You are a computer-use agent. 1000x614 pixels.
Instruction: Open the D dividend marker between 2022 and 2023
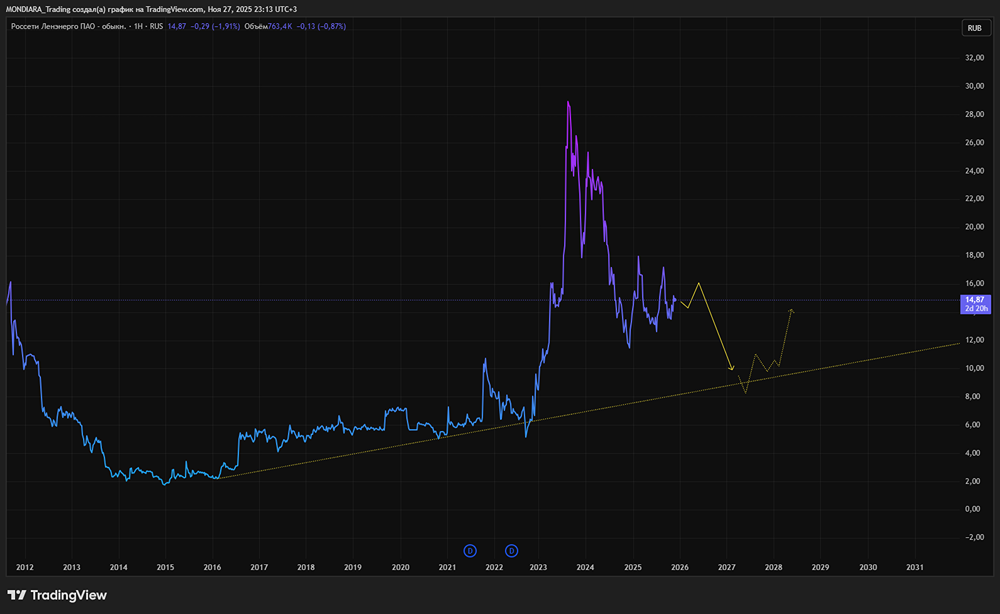[x=511, y=551]
